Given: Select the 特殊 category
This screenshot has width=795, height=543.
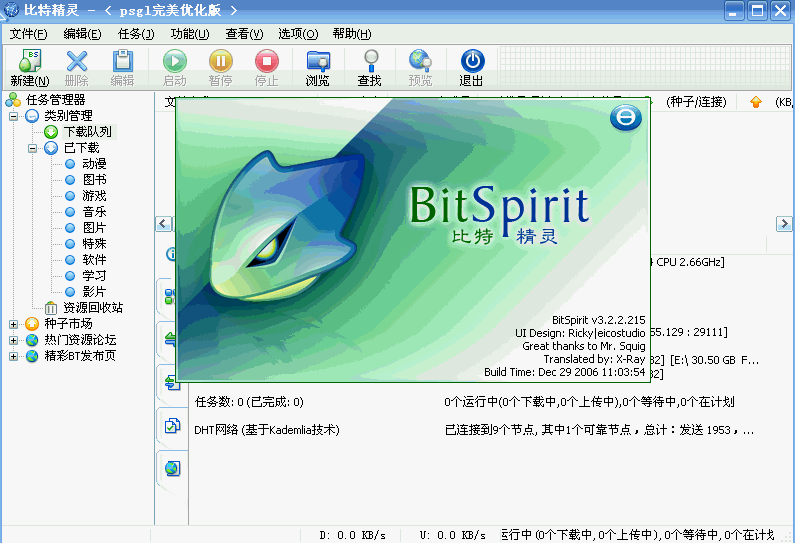Looking at the screenshot, I should [94, 243].
